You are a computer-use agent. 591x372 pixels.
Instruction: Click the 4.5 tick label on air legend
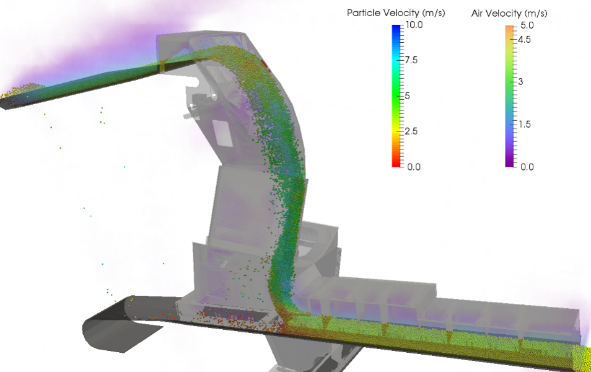[x=524, y=40]
